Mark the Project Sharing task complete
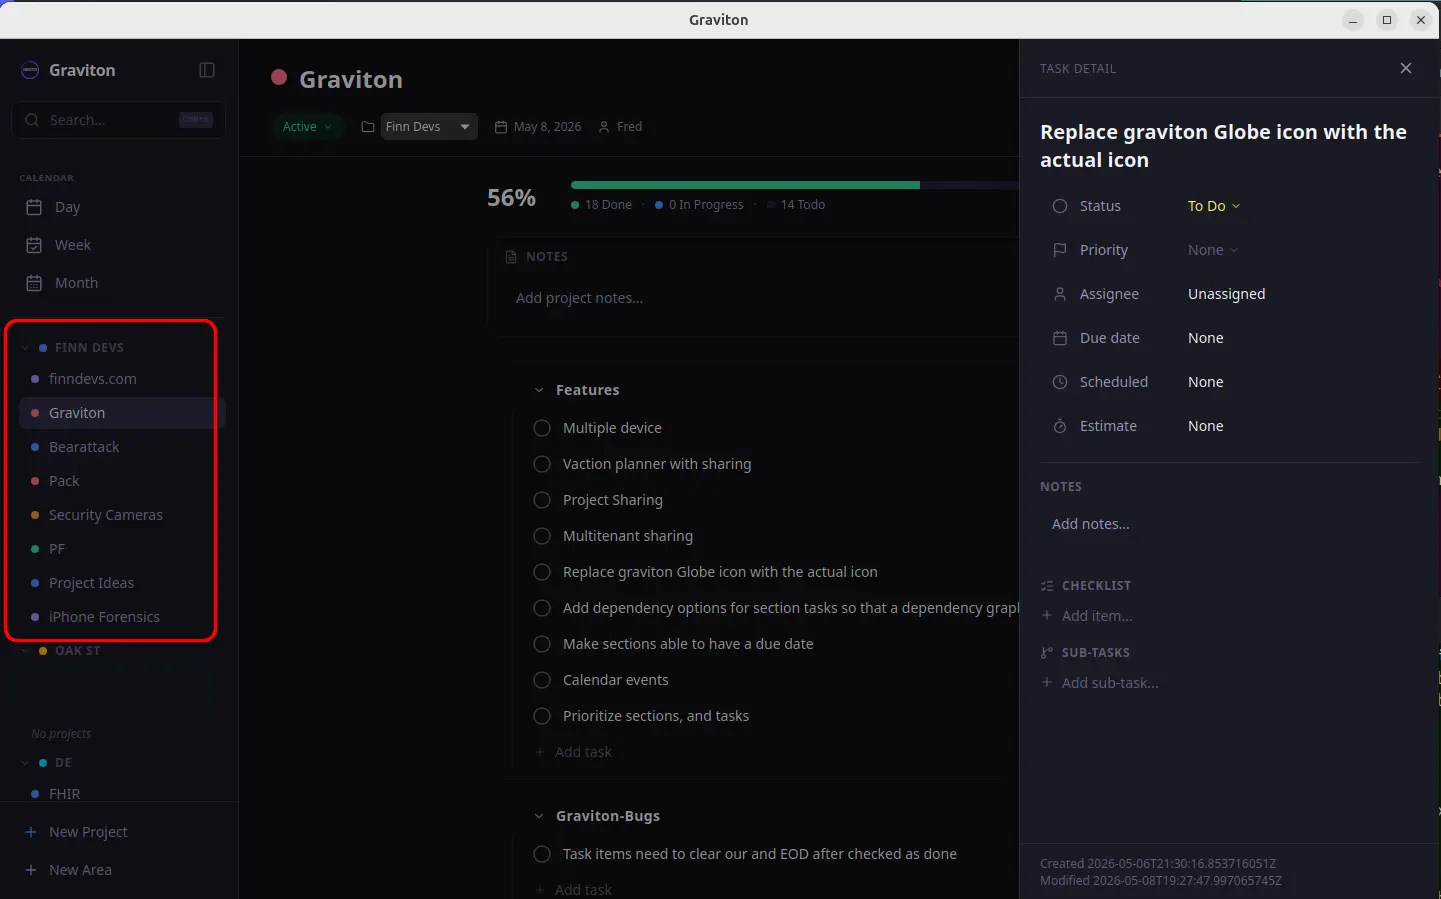Image resolution: width=1441 pixels, height=899 pixels. 542,500
